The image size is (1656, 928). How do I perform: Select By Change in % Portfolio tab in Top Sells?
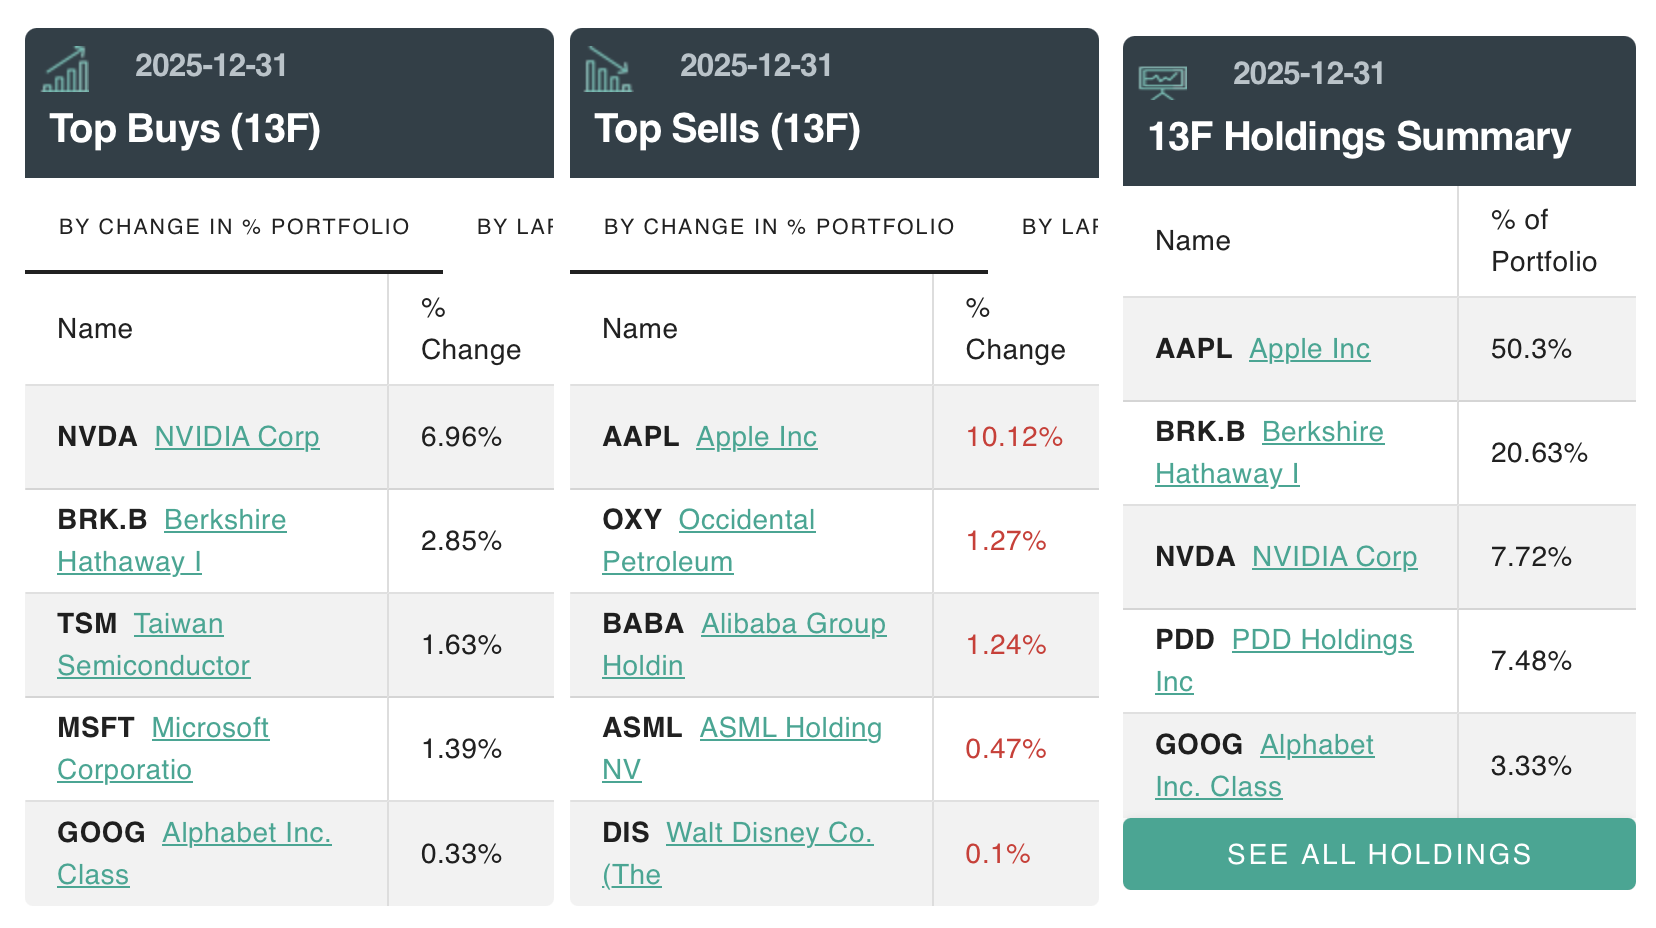point(779,227)
